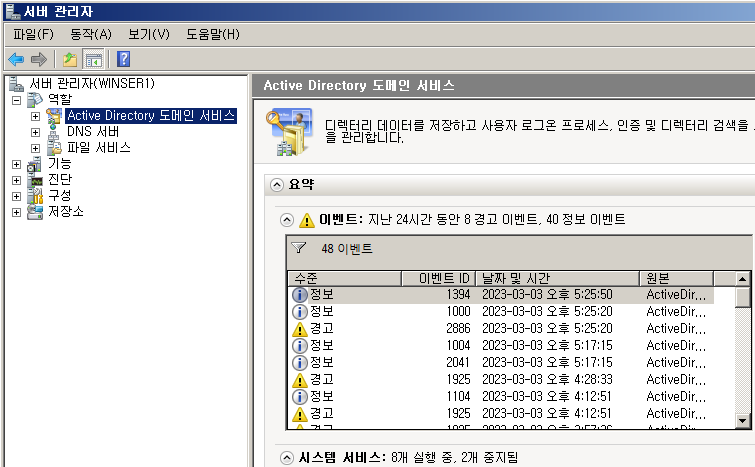Collapse the 요약 section chevron
This screenshot has height=467, width=755.
pyautogui.click(x=277, y=185)
